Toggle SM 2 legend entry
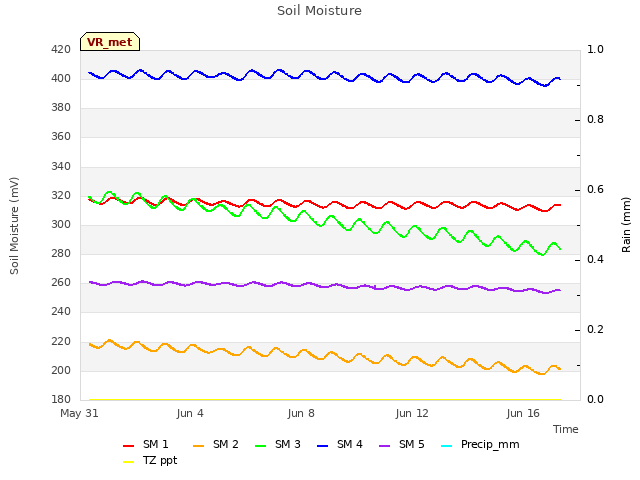 216,444
